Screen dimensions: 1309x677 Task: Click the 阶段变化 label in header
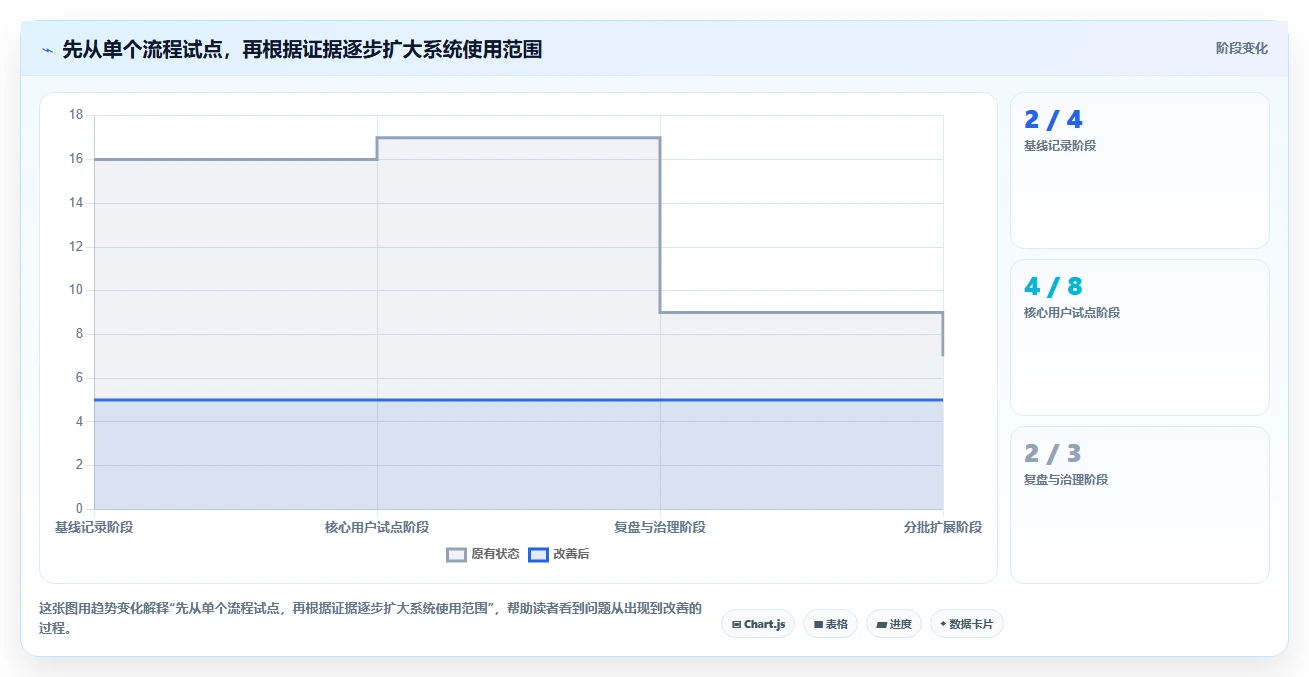pyautogui.click(x=1242, y=48)
